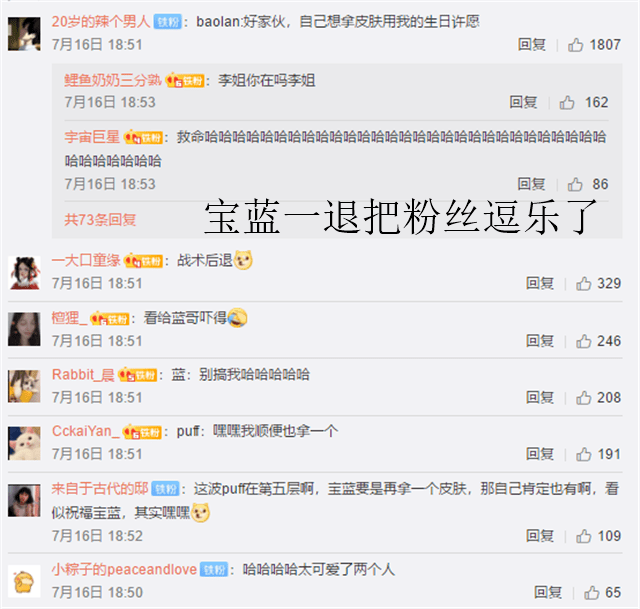Open 宇宙巨星's user profile
Image resolution: width=640 pixels, height=609 pixels.
click(x=92, y=137)
